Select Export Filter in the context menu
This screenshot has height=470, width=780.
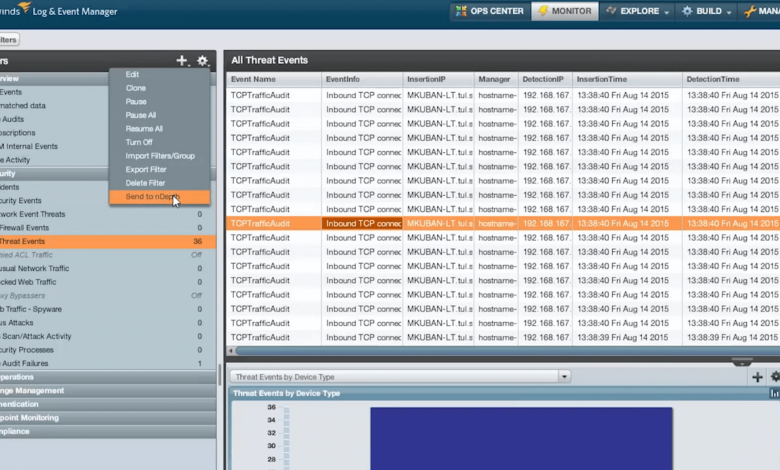coord(146,169)
